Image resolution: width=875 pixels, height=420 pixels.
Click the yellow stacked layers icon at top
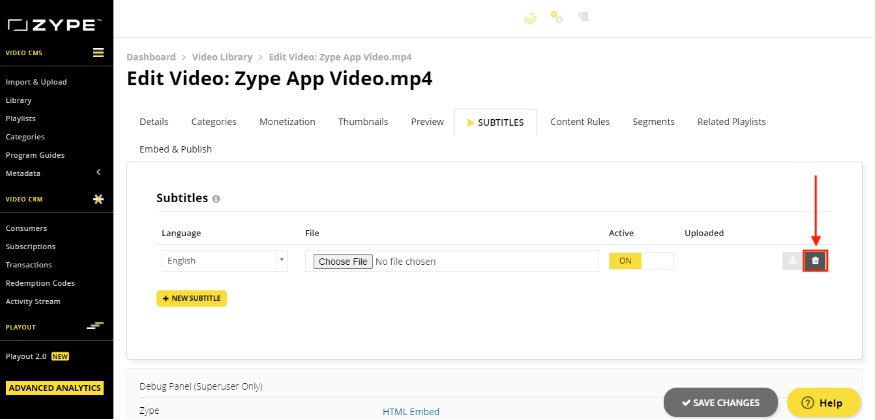pos(530,18)
